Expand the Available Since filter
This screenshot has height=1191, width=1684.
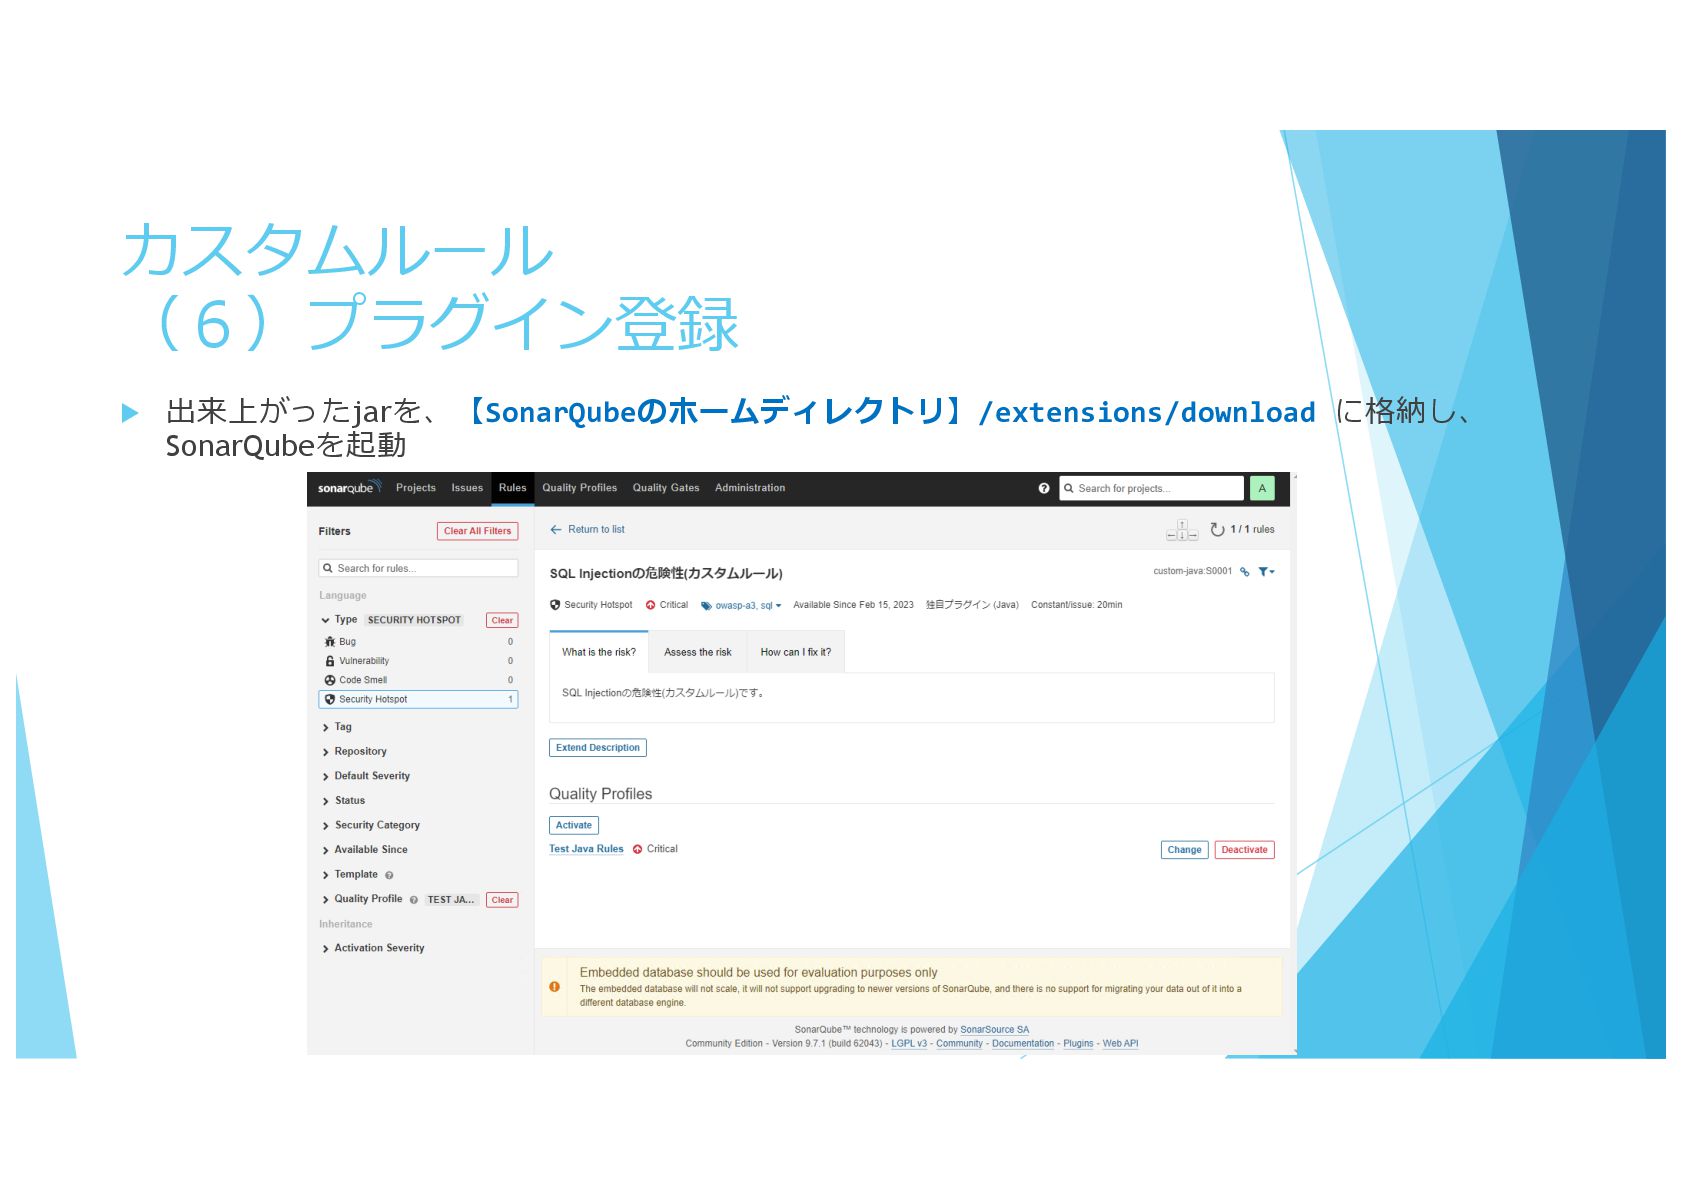[x=365, y=850]
